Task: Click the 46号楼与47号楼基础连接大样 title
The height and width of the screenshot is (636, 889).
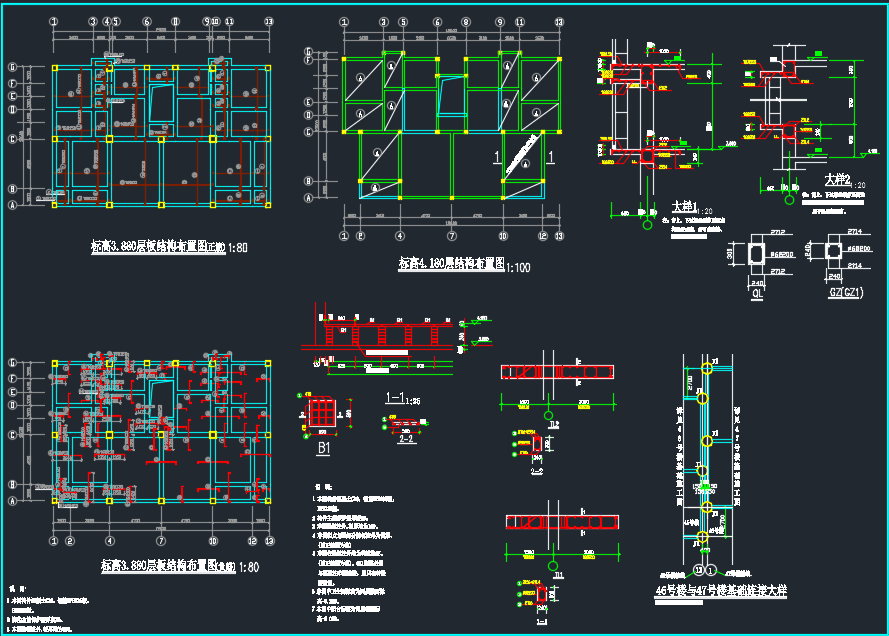Action: point(721,590)
